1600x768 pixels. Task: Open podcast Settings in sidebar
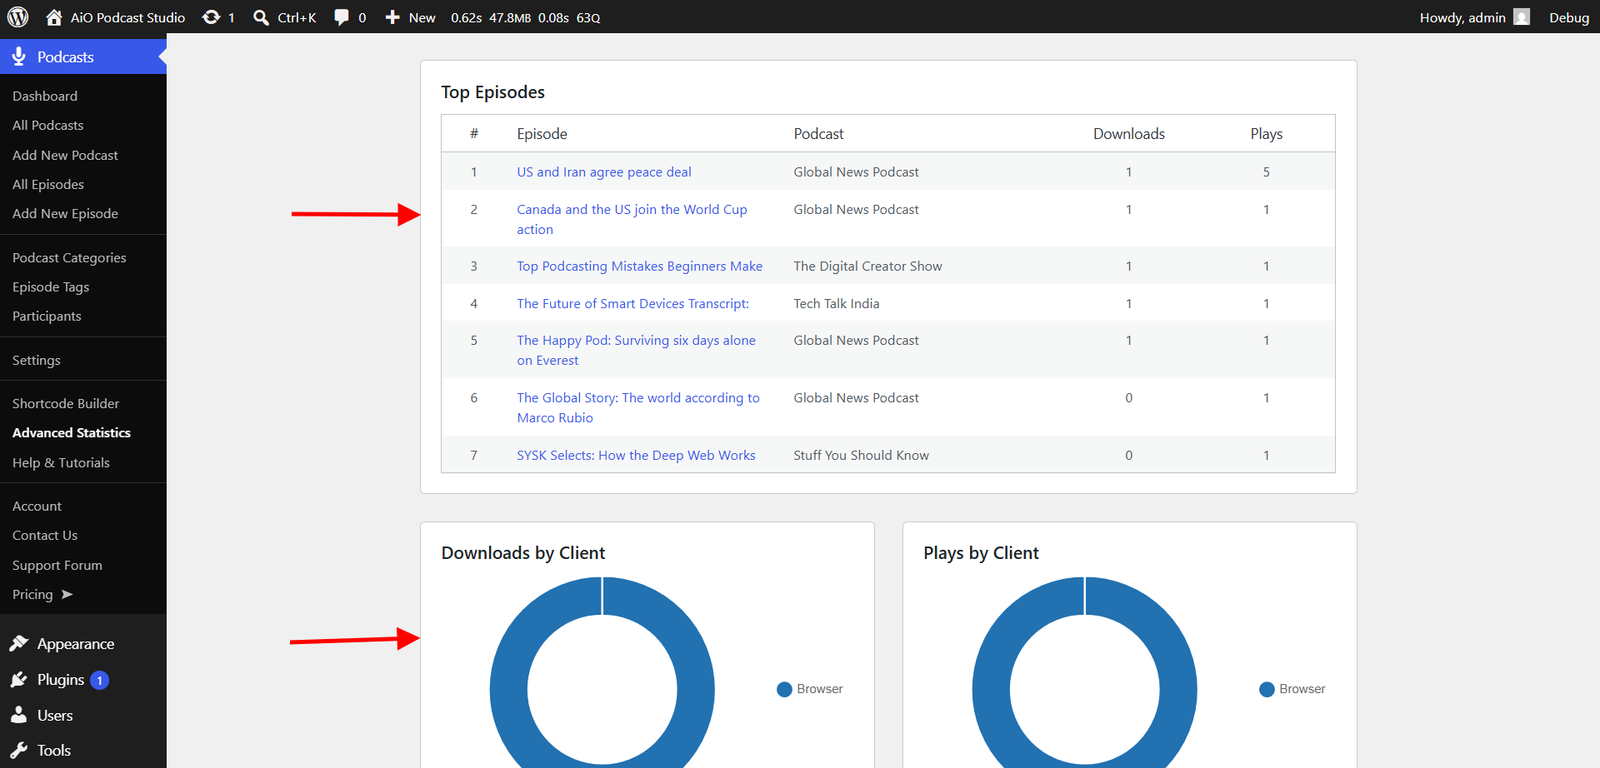pos(36,360)
